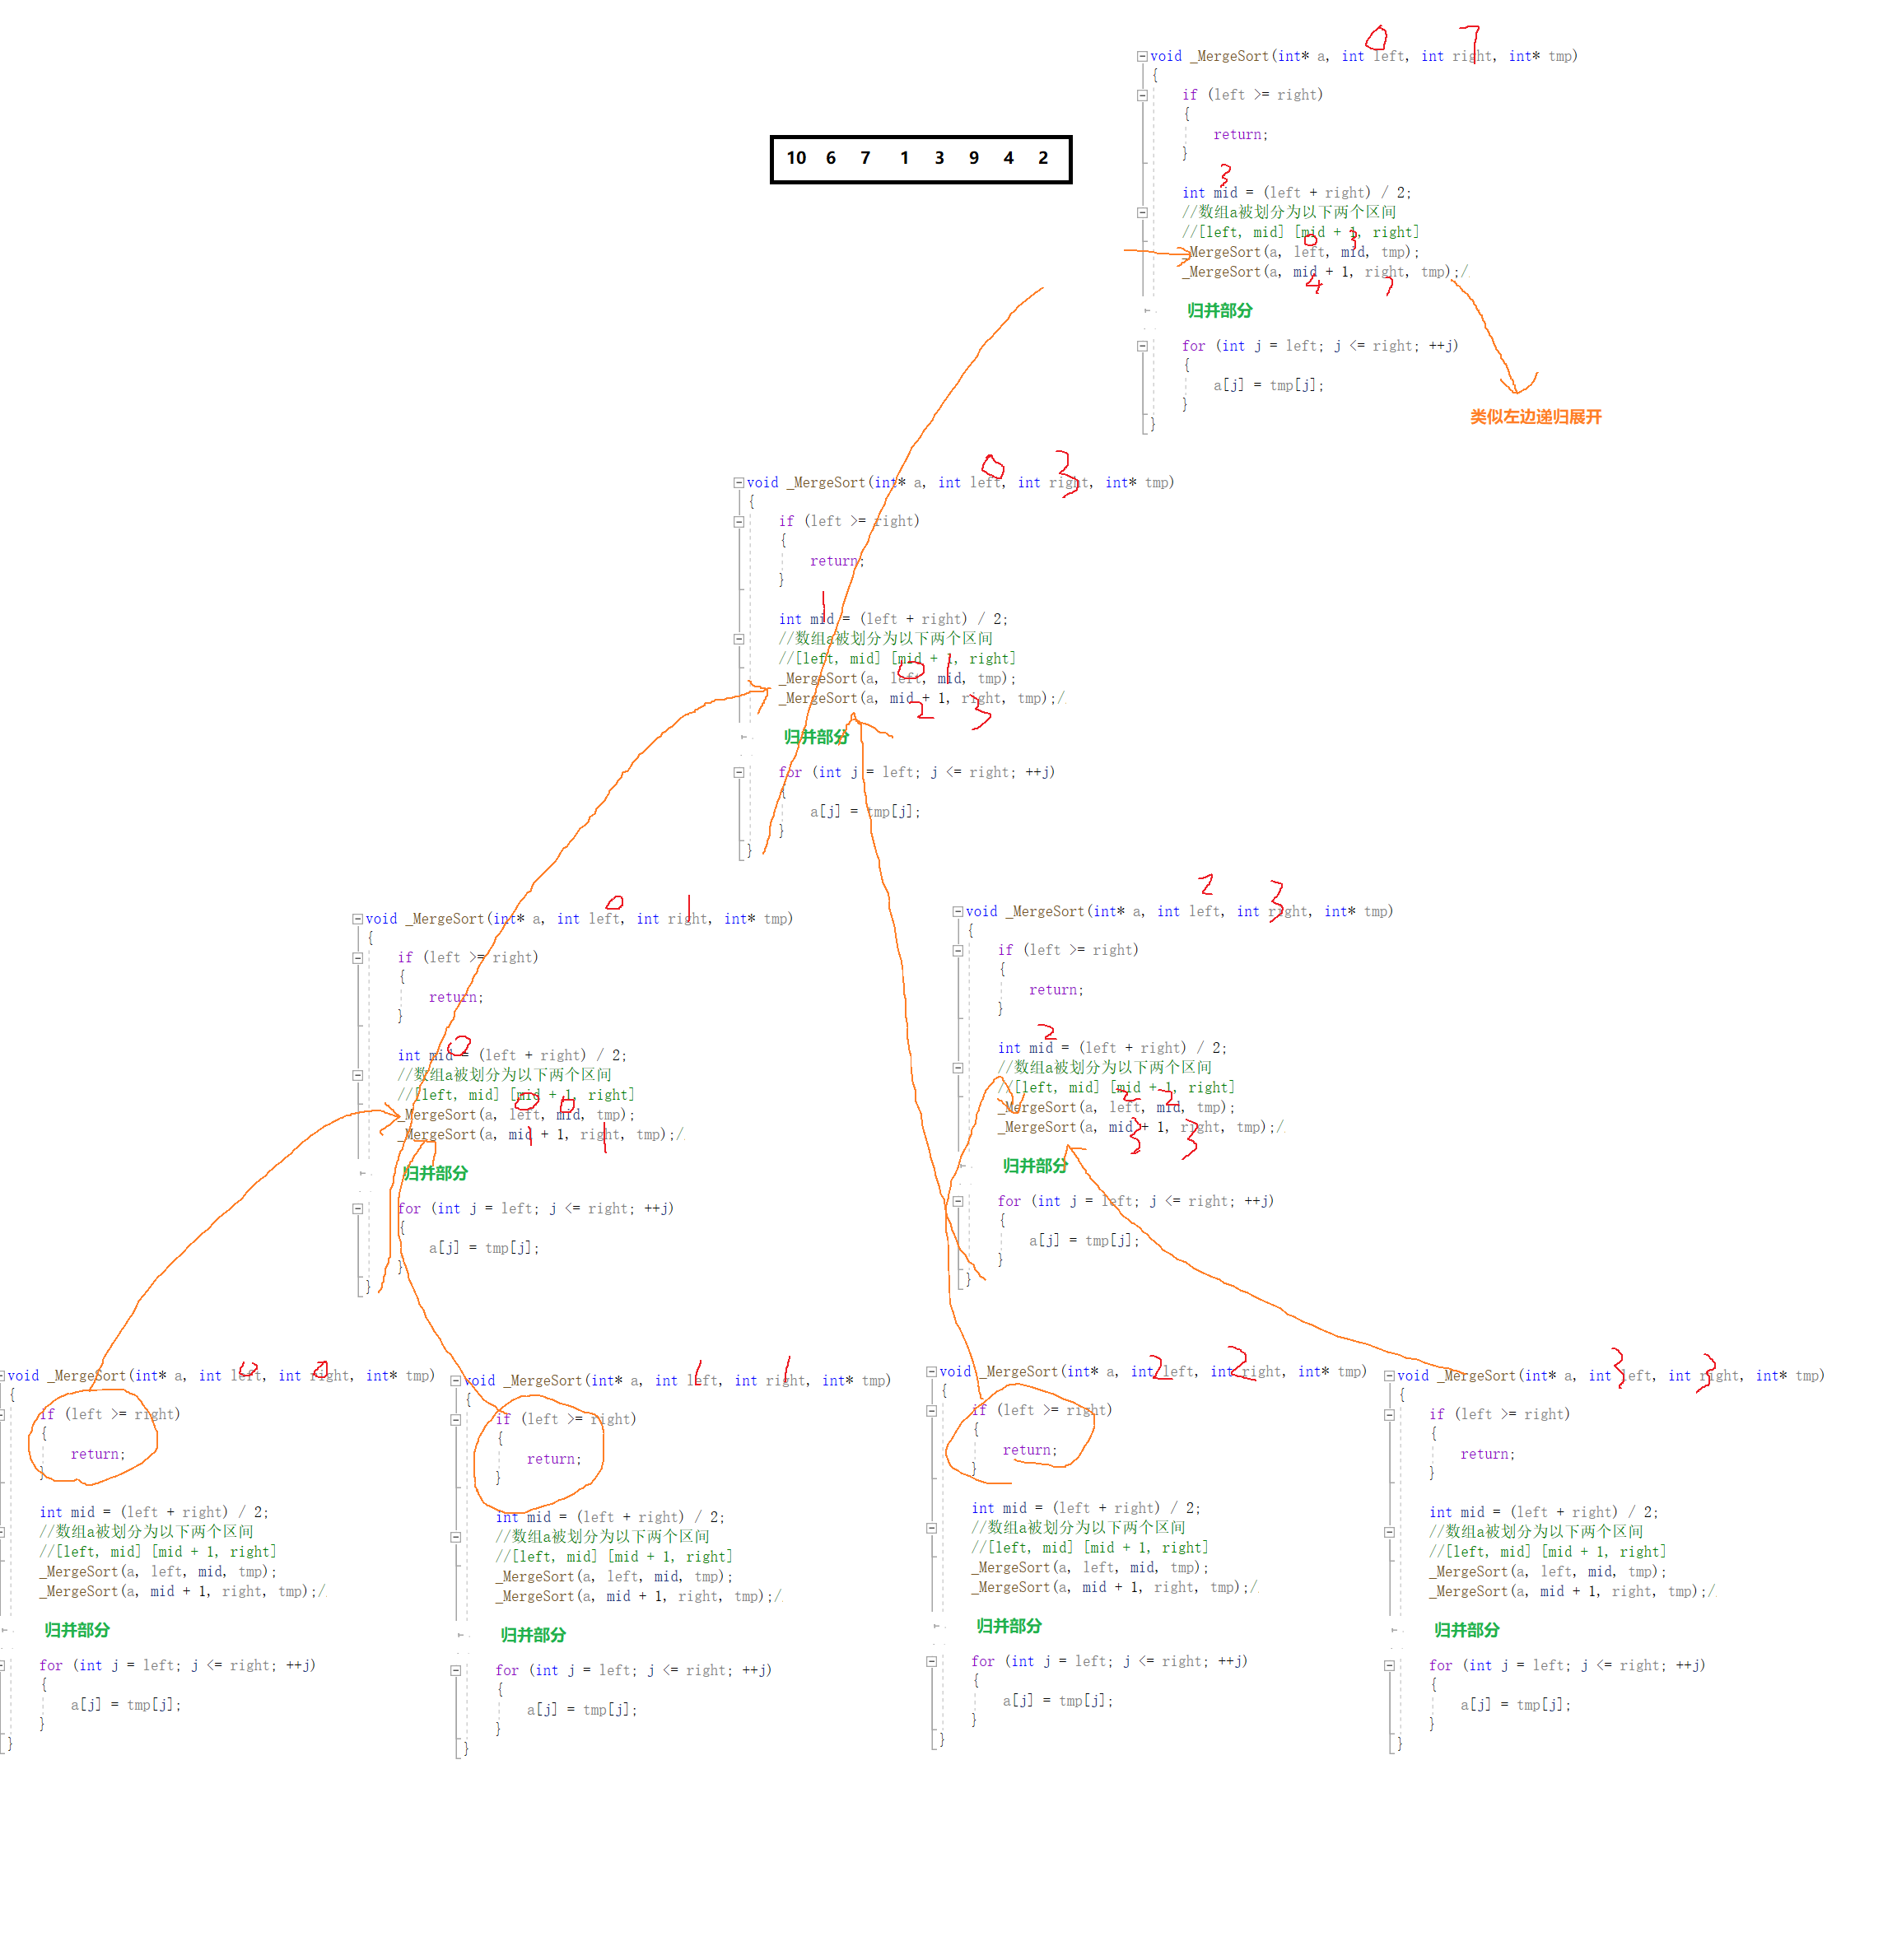Click the return; statement in the topmost code block

click(1240, 135)
